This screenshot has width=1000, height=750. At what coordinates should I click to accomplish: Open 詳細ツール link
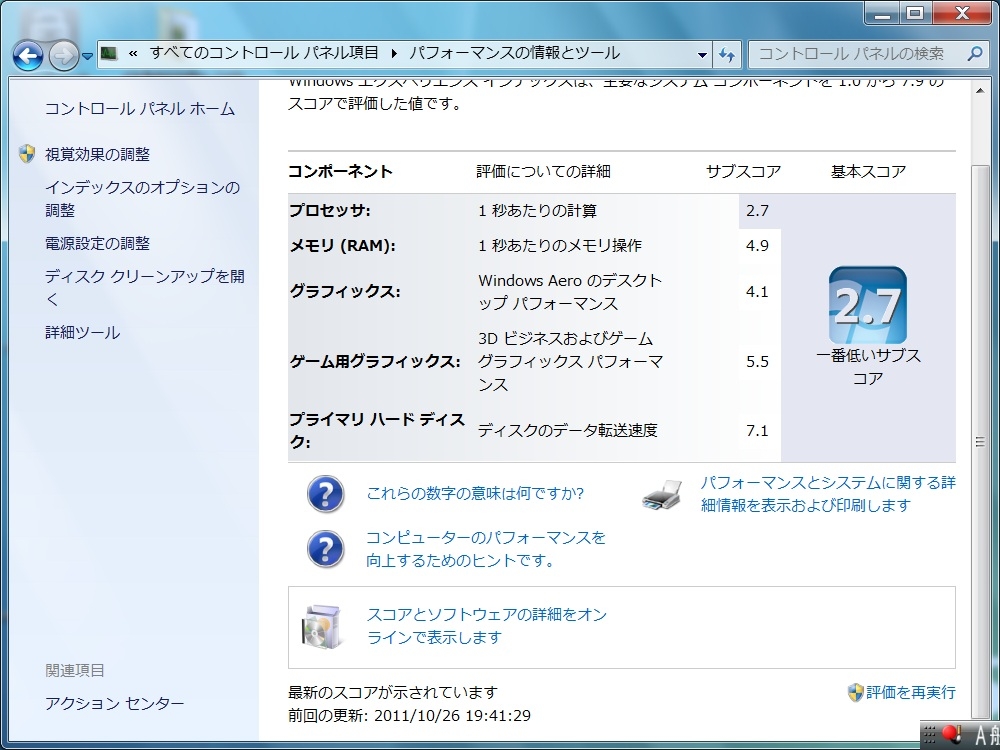(x=82, y=332)
